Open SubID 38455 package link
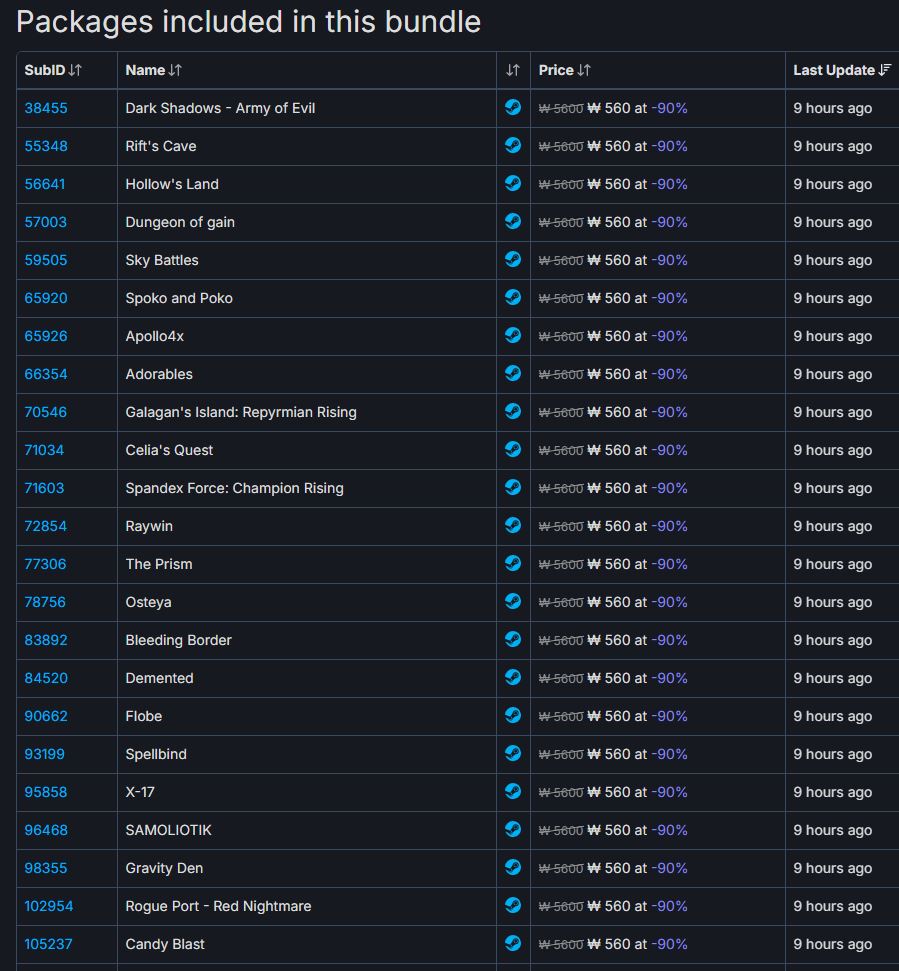 46,108
